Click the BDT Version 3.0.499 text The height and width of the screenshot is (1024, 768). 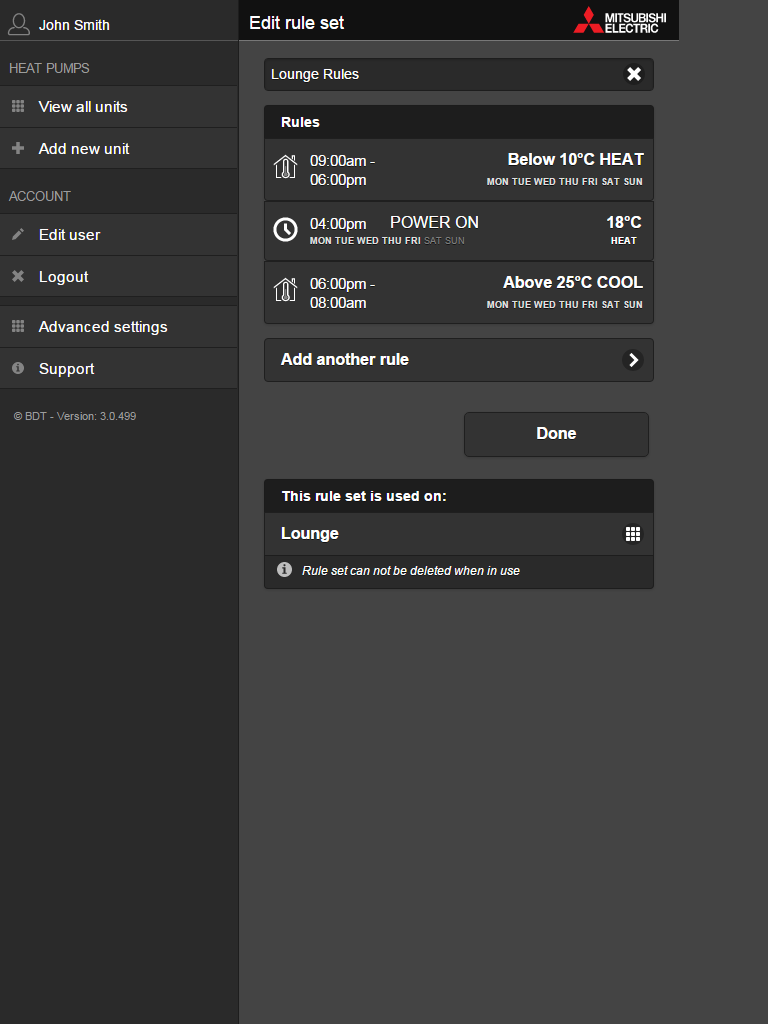[75, 416]
